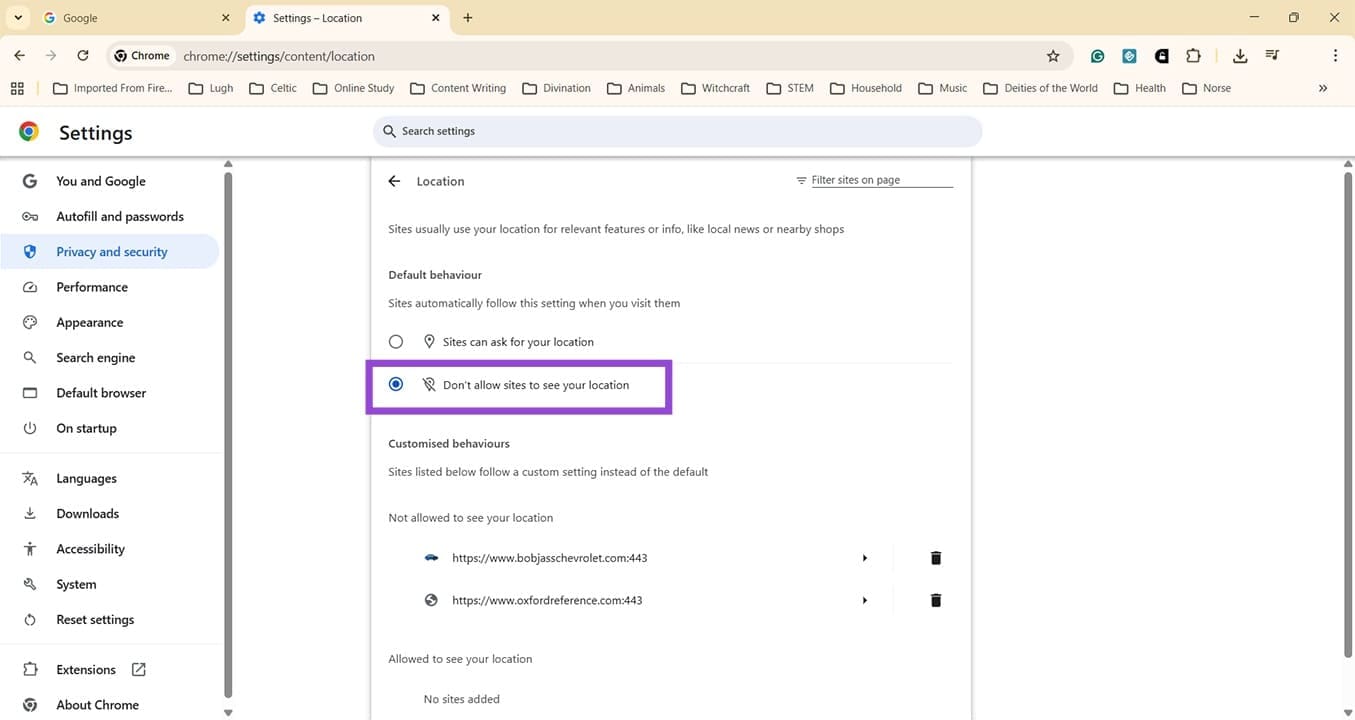Screen dimensions: 1355x720
Task: Open Downloads from the toolbar icon
Action: click(1240, 56)
